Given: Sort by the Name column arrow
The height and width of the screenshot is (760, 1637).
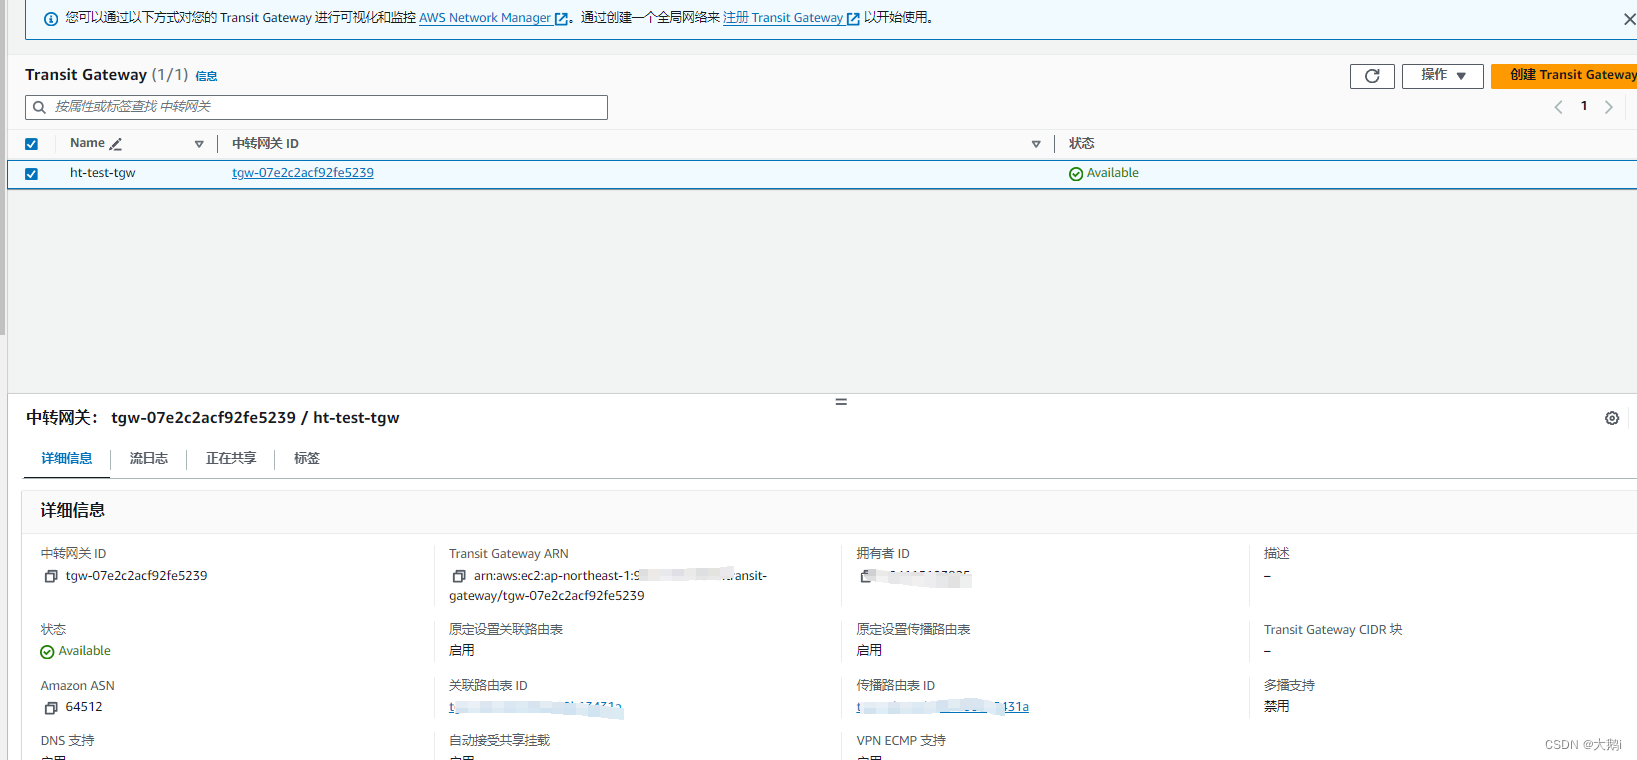Looking at the screenshot, I should (199, 144).
